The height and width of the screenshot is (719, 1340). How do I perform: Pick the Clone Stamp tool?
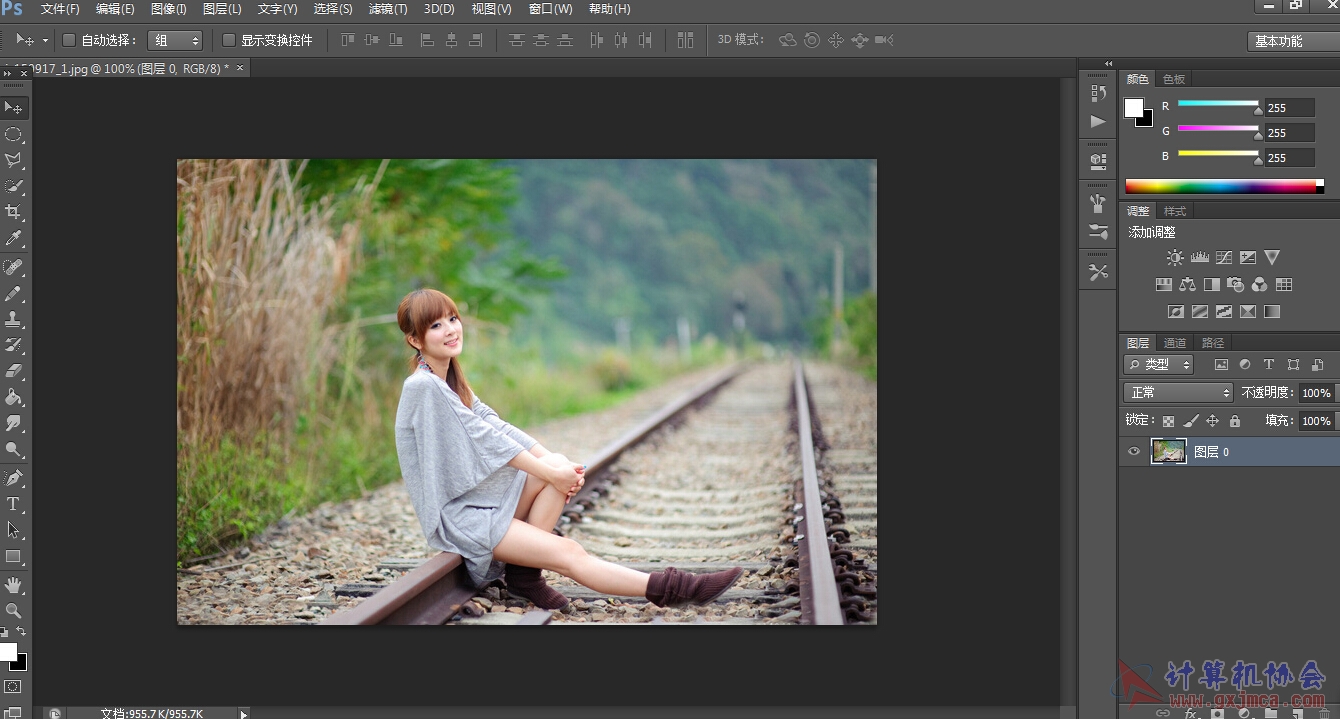point(14,319)
